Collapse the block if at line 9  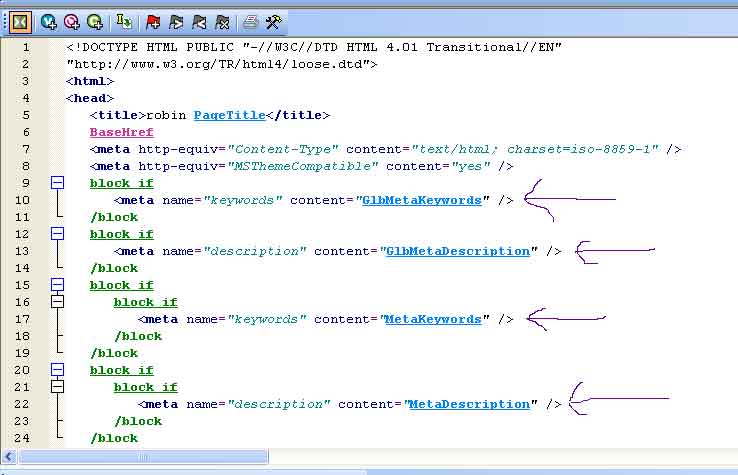click(57, 183)
